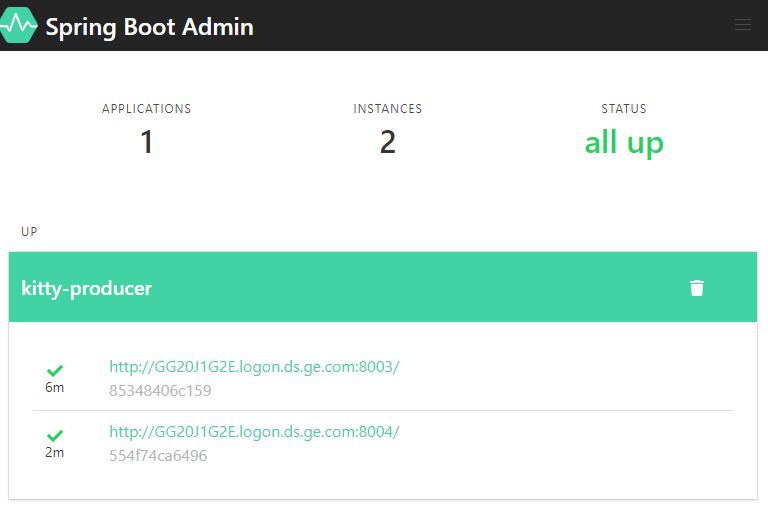Screen dimensions: 768x509
Task: Open the port 8004 instance link
Action: [x=254, y=432]
